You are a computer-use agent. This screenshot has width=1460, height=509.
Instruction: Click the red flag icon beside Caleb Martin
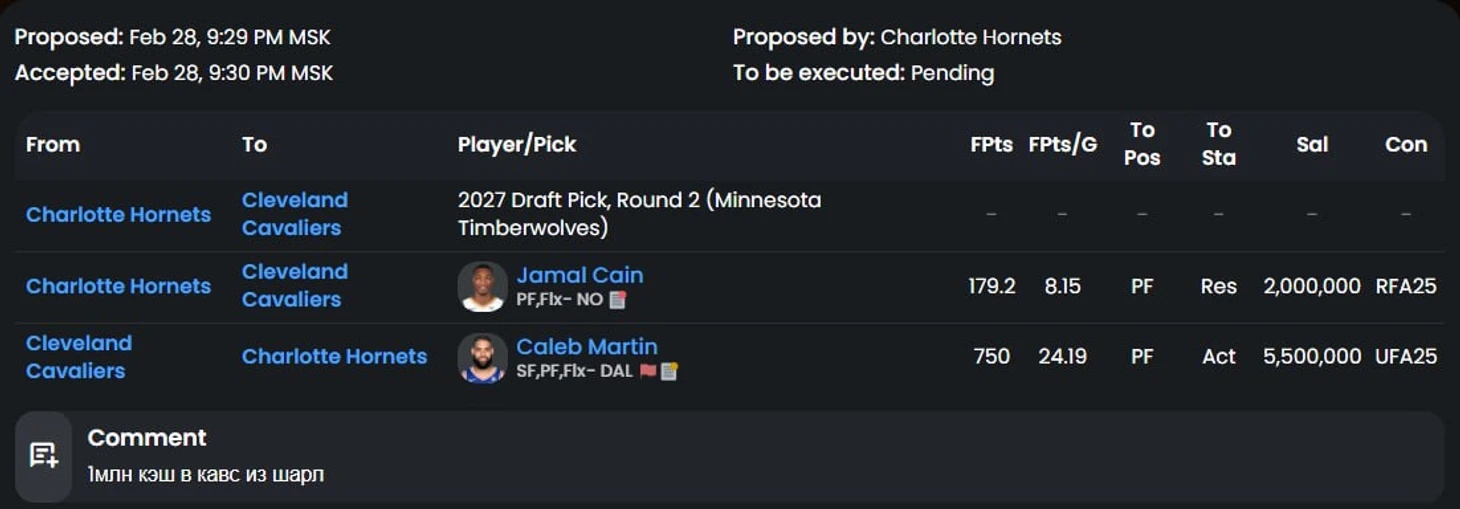(x=648, y=371)
